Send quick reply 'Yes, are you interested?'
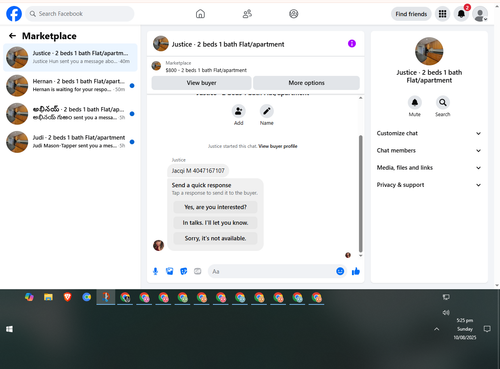The height and width of the screenshot is (369, 500). coord(215,207)
